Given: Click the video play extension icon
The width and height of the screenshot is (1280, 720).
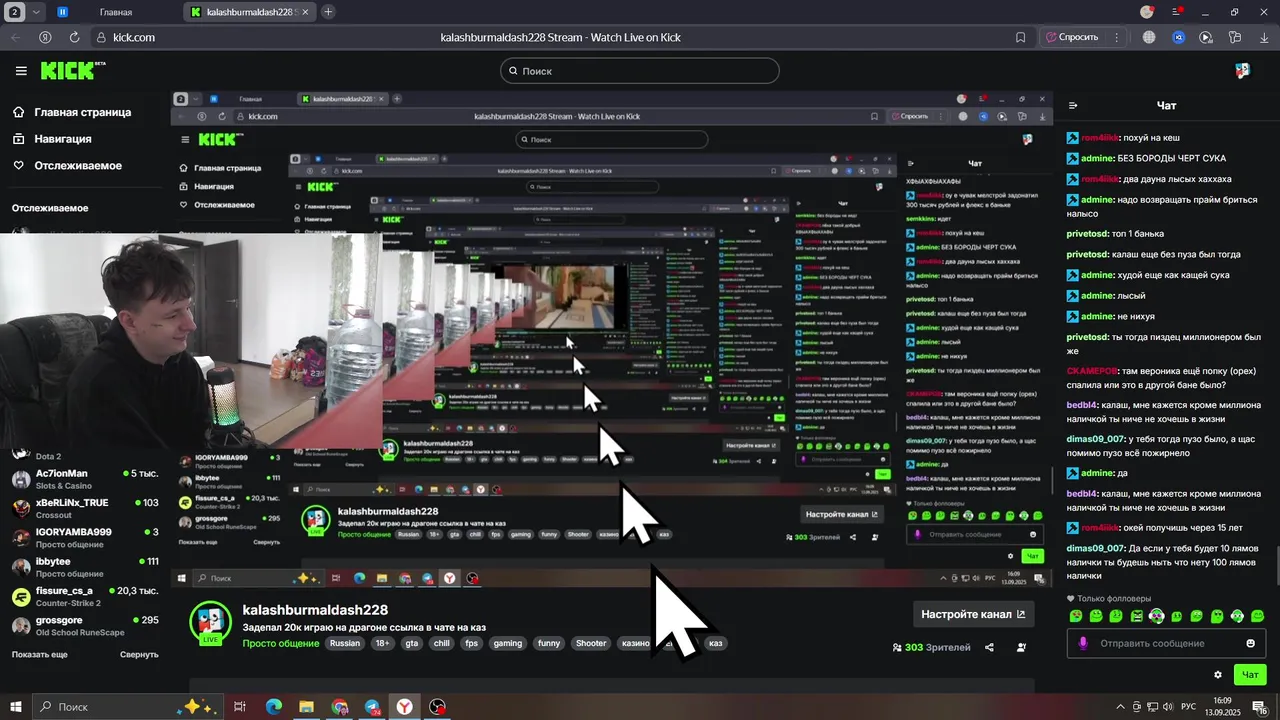Looking at the screenshot, I should point(1206,37).
